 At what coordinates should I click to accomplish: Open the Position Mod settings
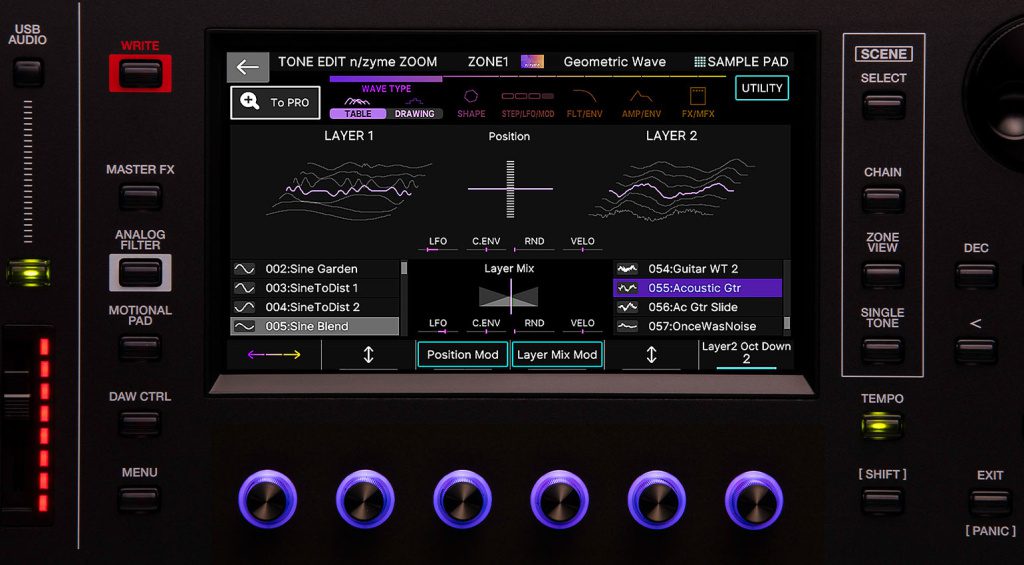pyautogui.click(x=462, y=355)
